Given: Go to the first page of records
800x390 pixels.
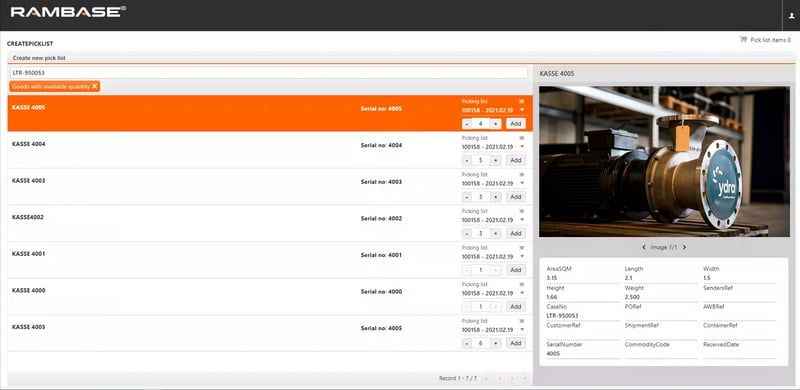Looking at the screenshot, I should 487,378.
